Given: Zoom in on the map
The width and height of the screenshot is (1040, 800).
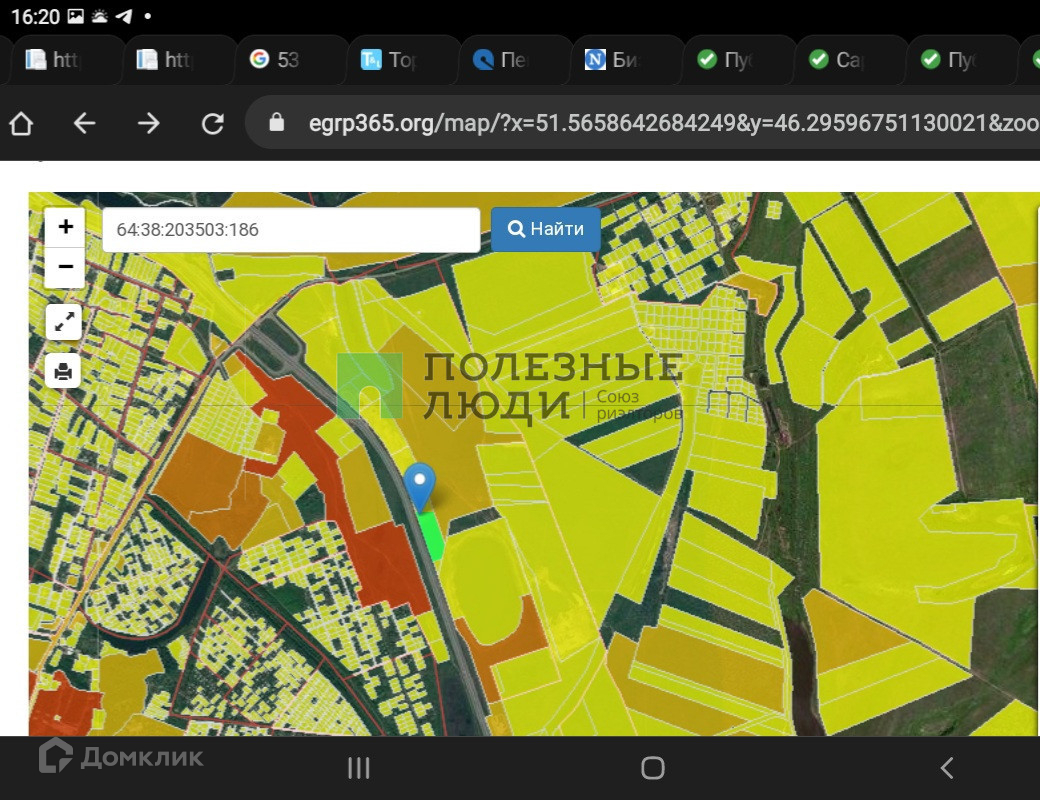Looking at the screenshot, I should tap(65, 227).
